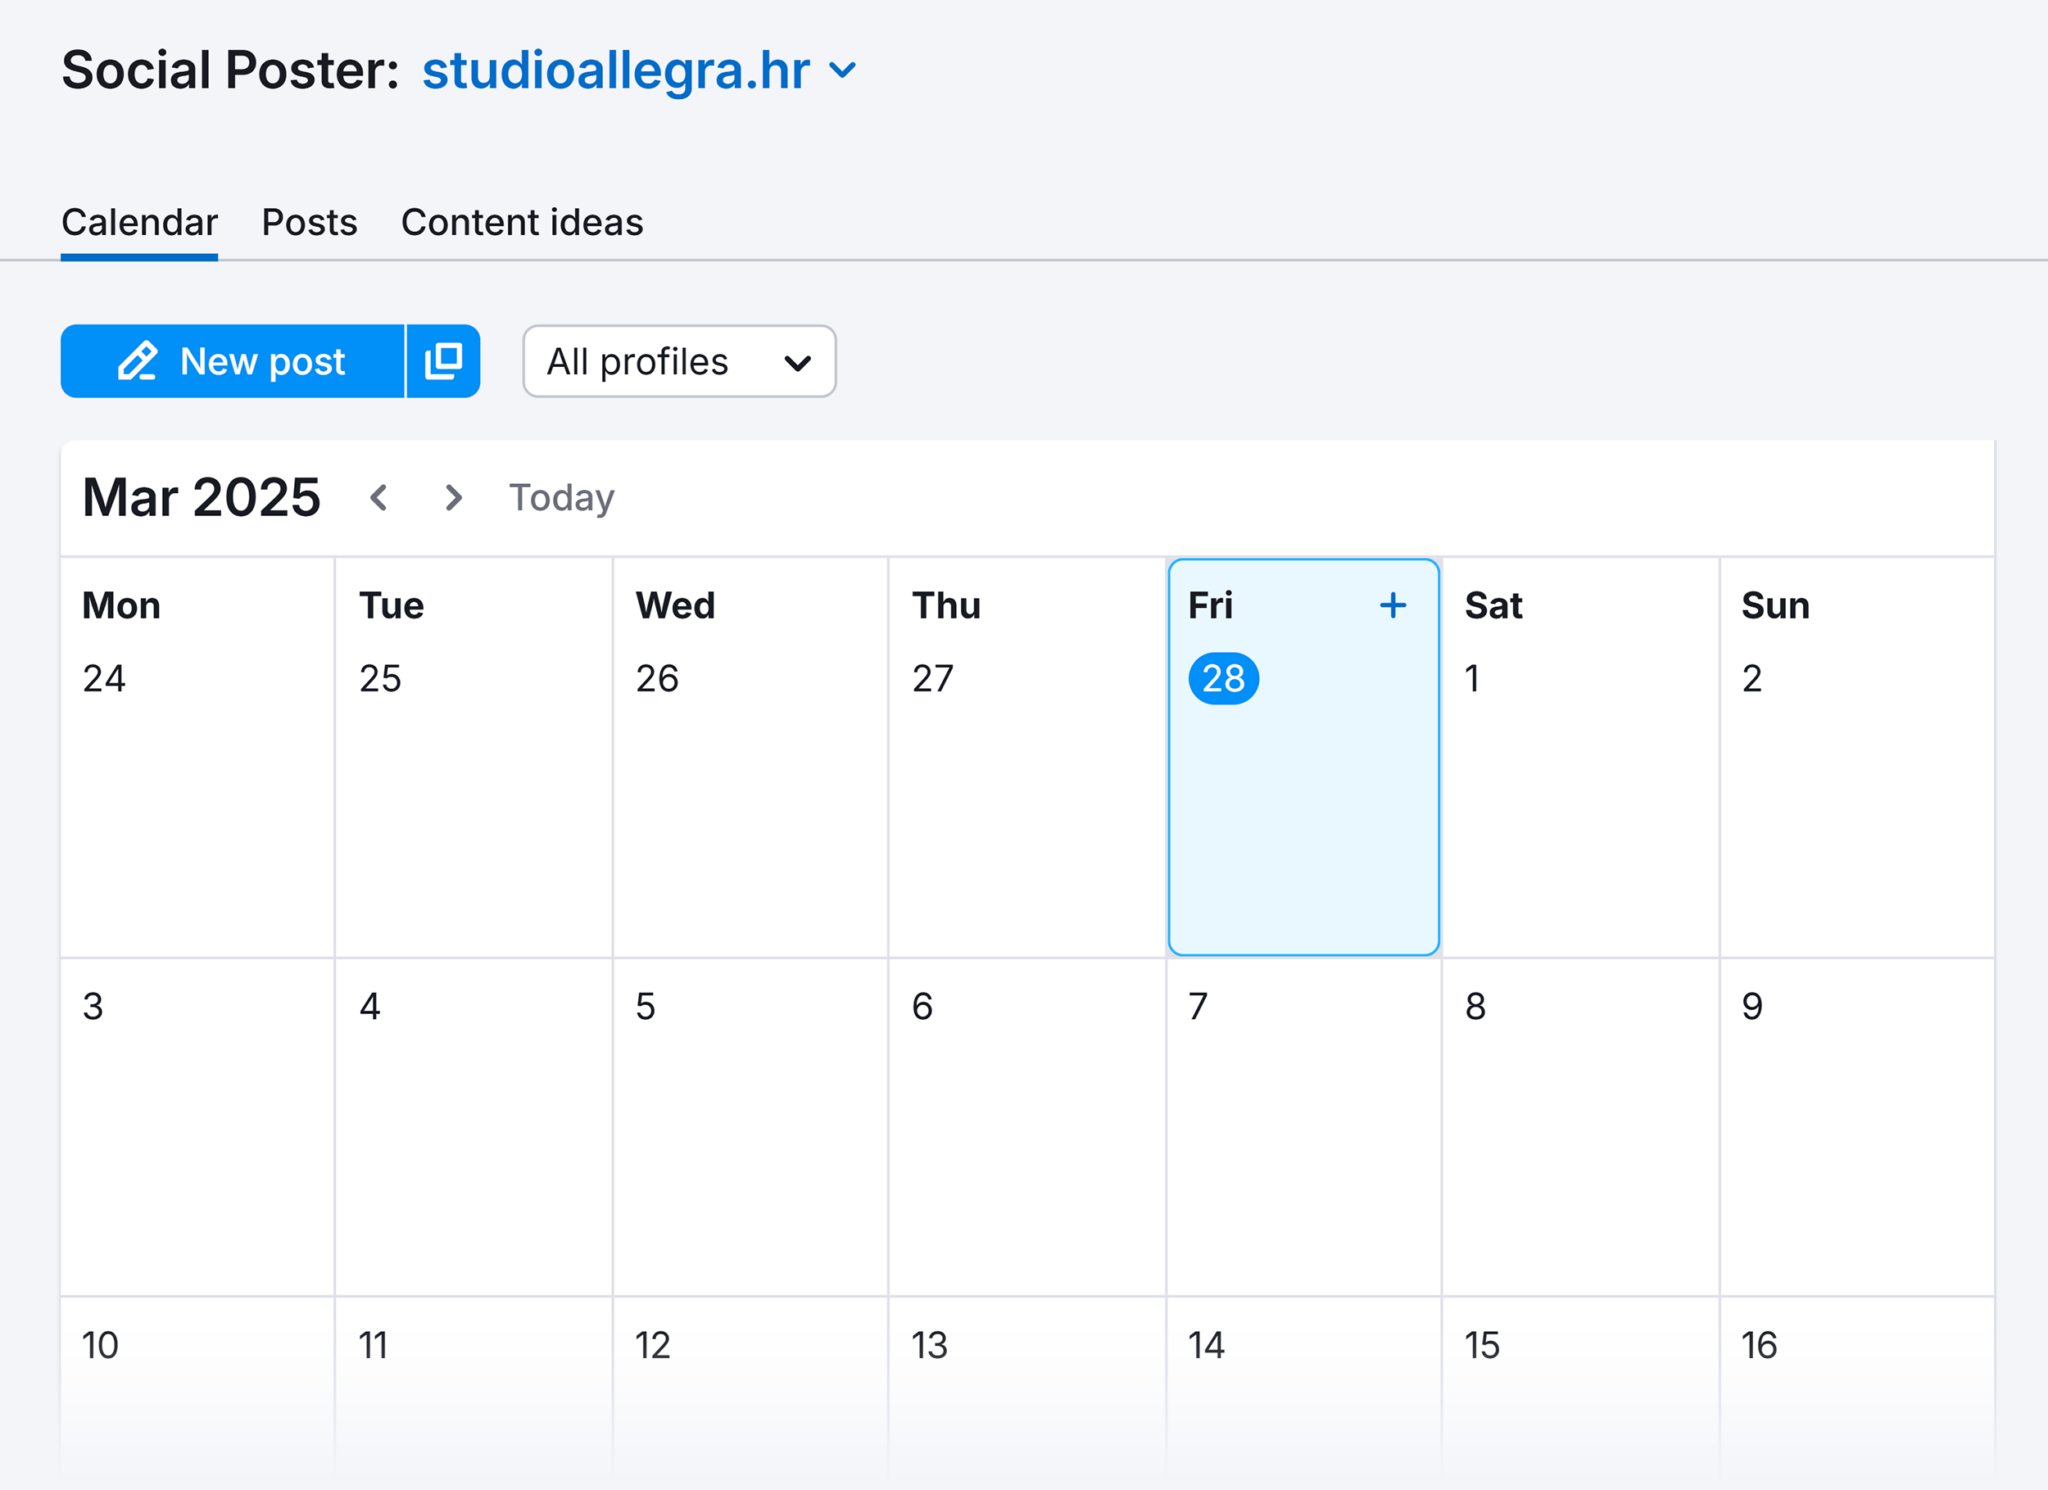2048x1490 pixels.
Task: Switch to the Posts tab
Action: tap(309, 222)
